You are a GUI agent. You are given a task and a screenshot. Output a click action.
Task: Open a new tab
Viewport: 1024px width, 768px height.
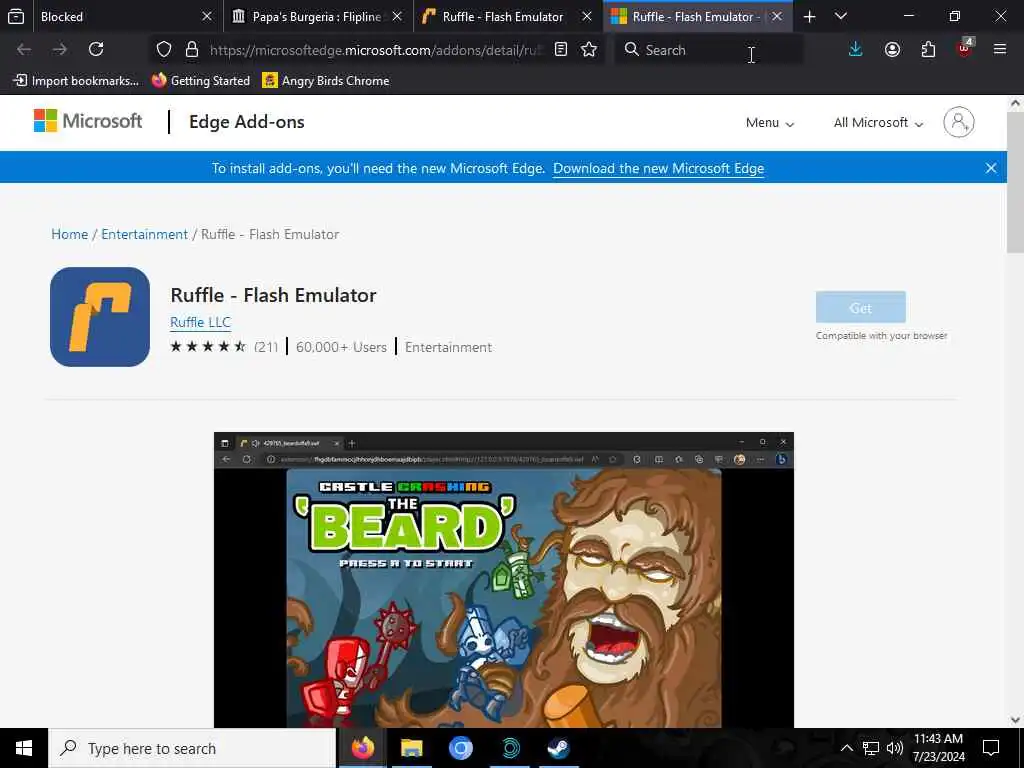[x=809, y=16]
